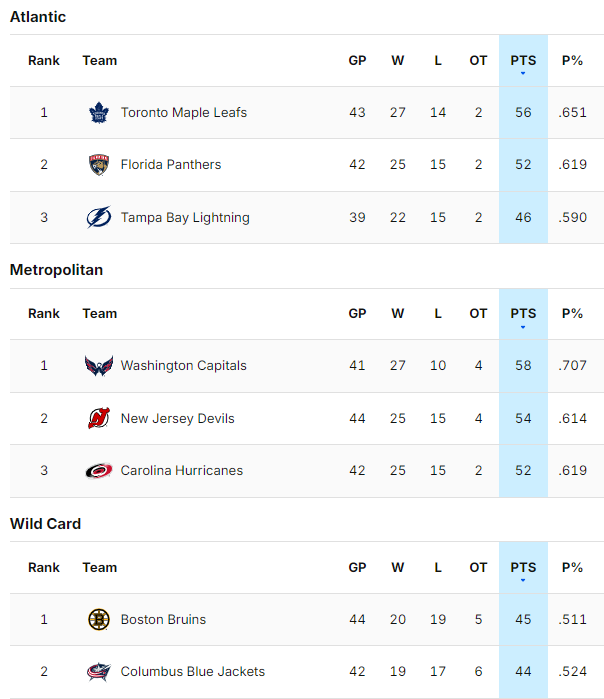Click the Wild Card table OT column header

coord(478,568)
